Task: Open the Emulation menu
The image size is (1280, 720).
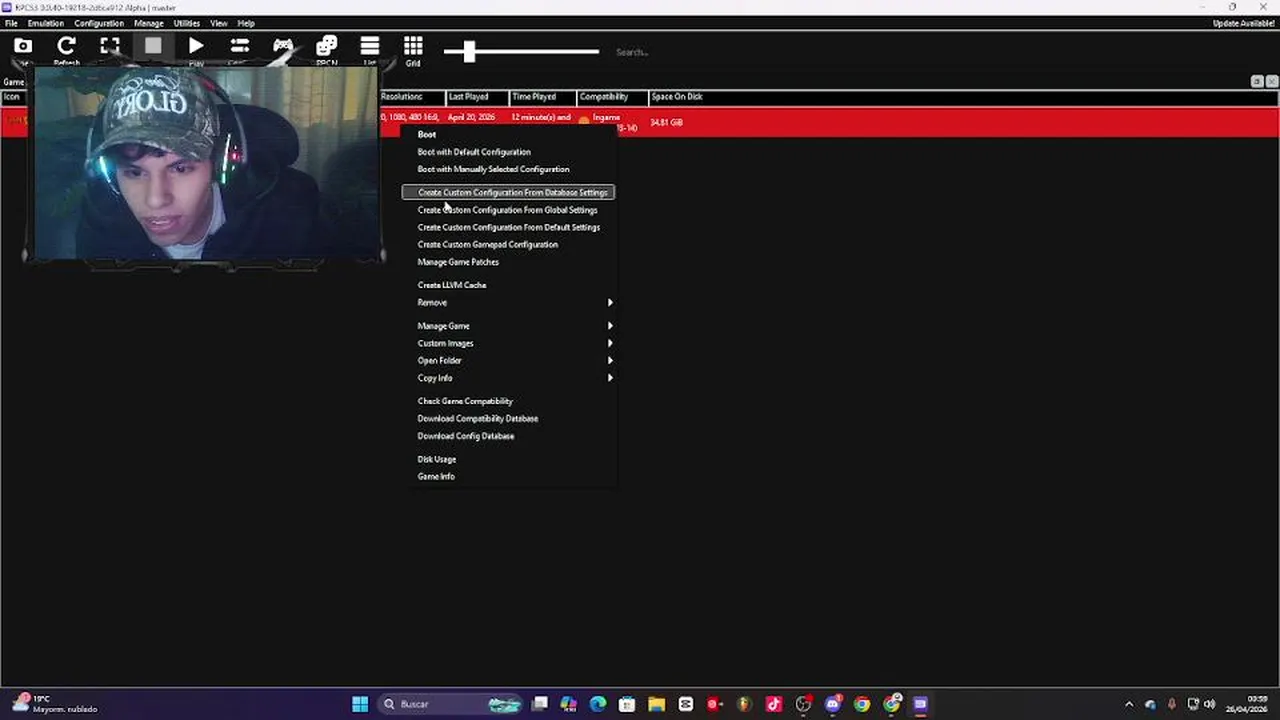Action: click(45, 23)
